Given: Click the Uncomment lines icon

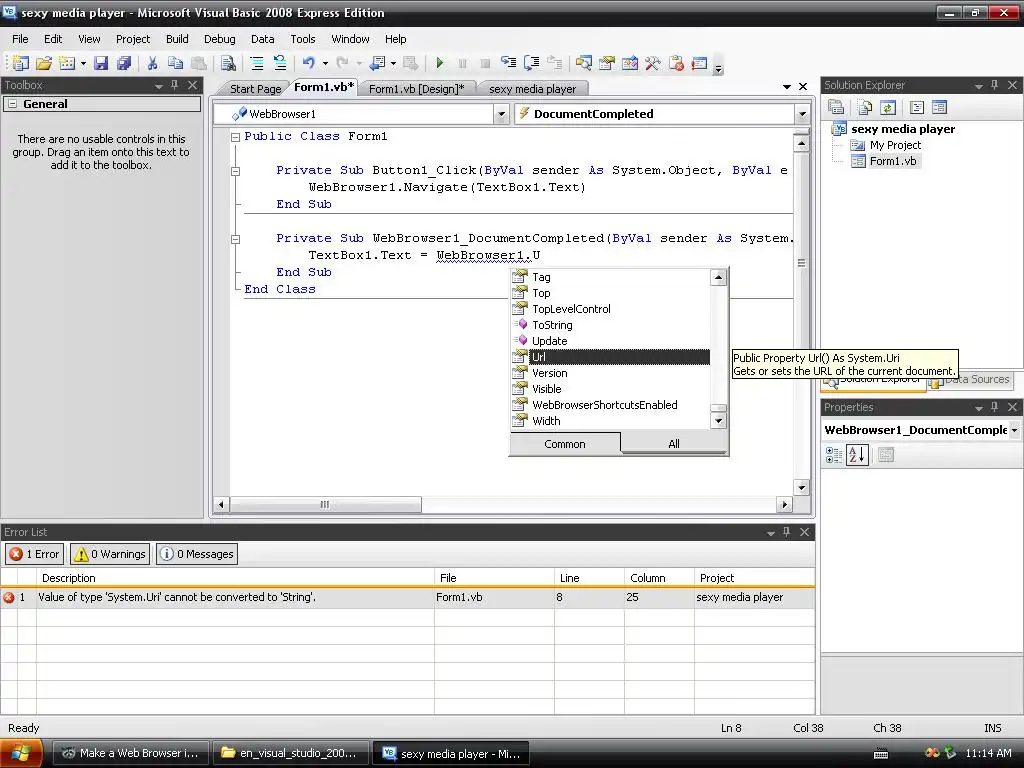Looking at the screenshot, I should (x=280, y=63).
